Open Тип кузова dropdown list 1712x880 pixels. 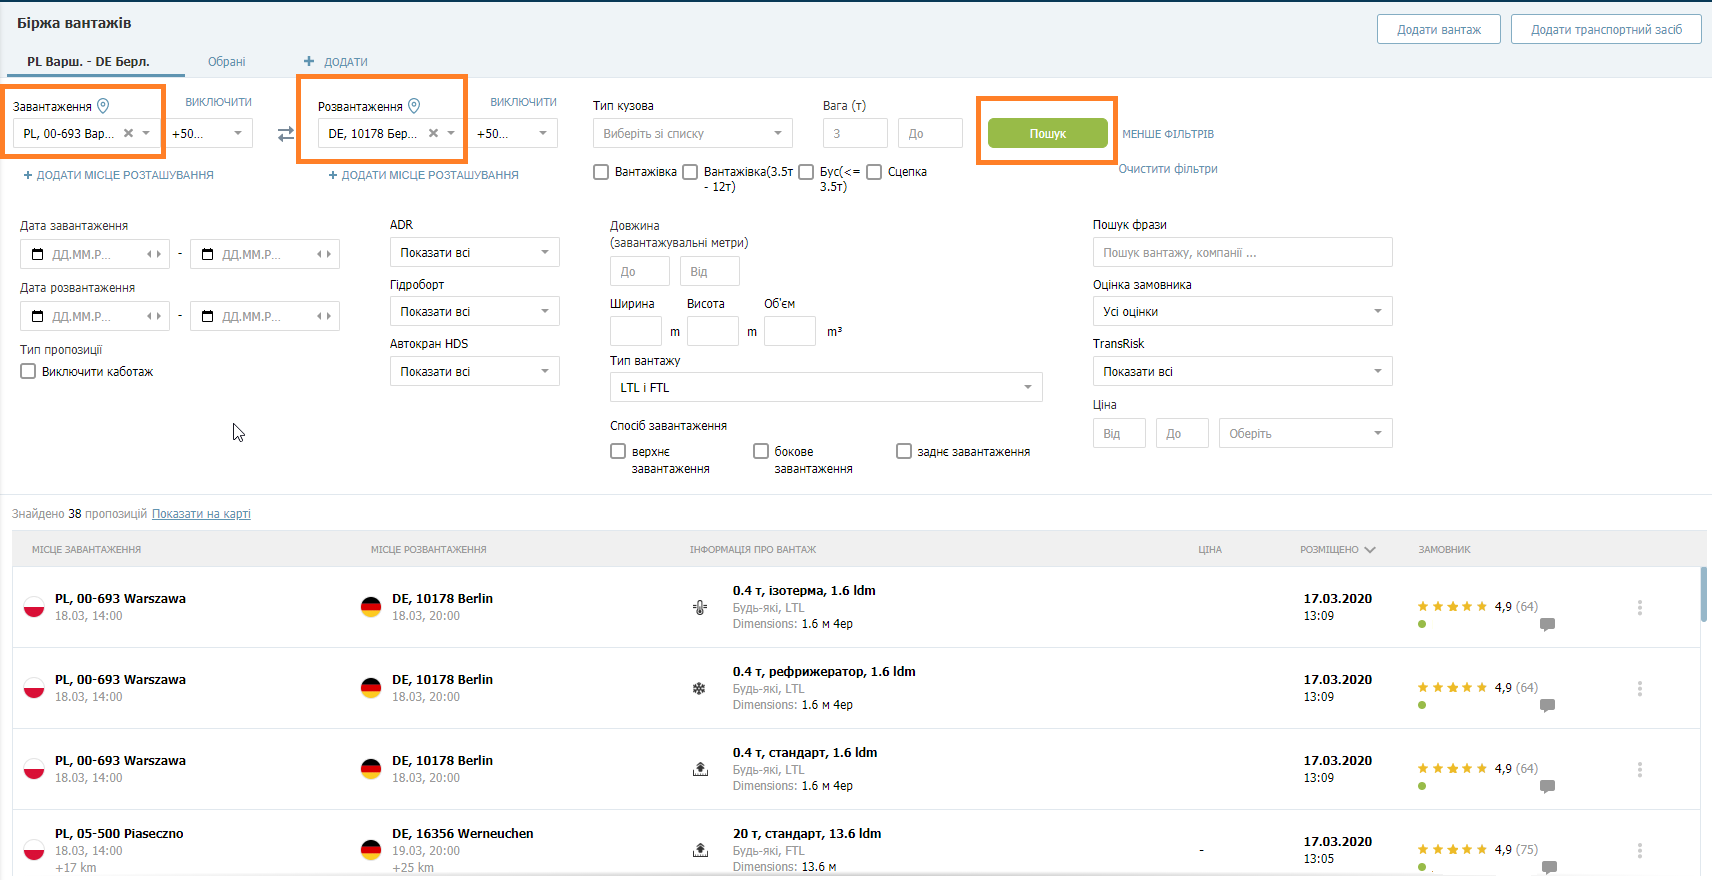point(693,133)
